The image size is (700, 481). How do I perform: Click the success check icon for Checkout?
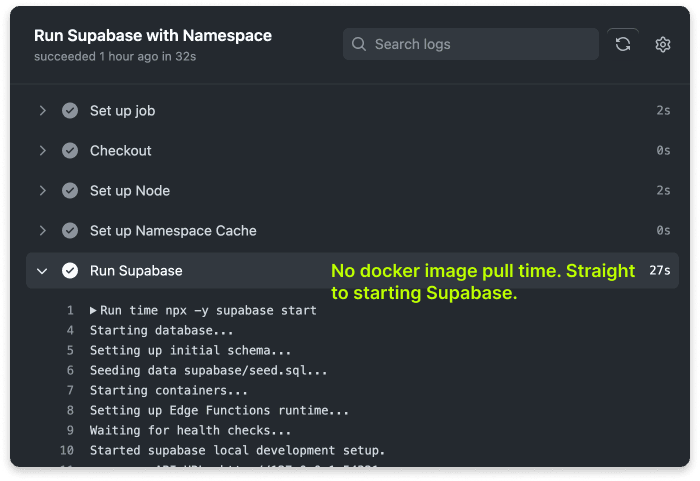(x=70, y=151)
